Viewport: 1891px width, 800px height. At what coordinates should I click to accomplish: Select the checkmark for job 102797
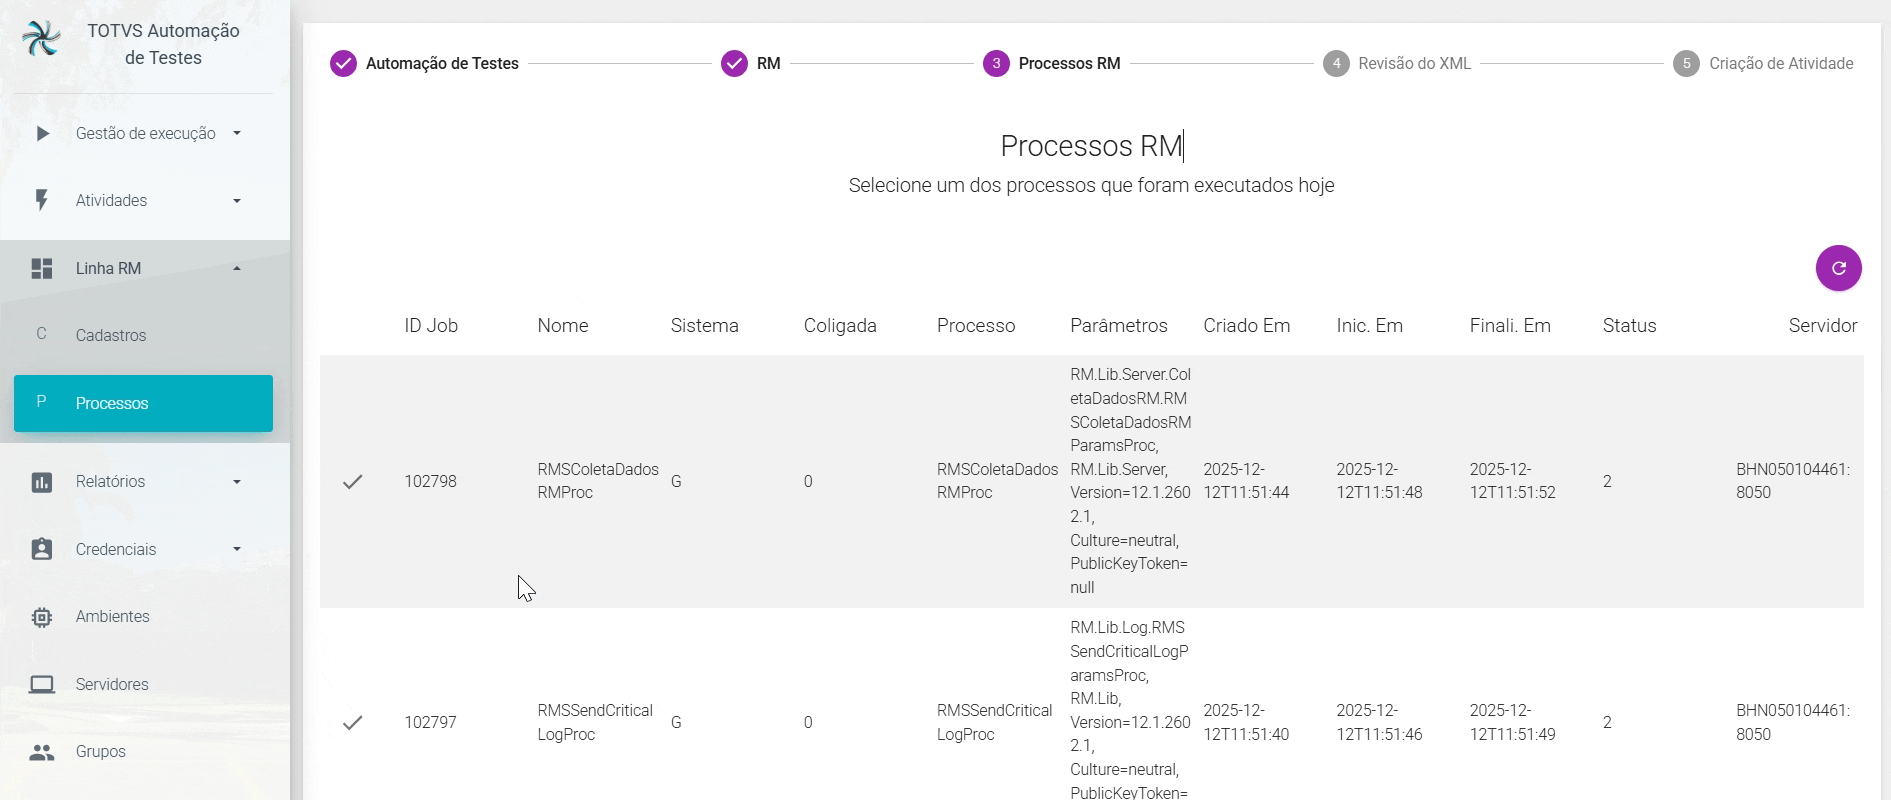352,722
